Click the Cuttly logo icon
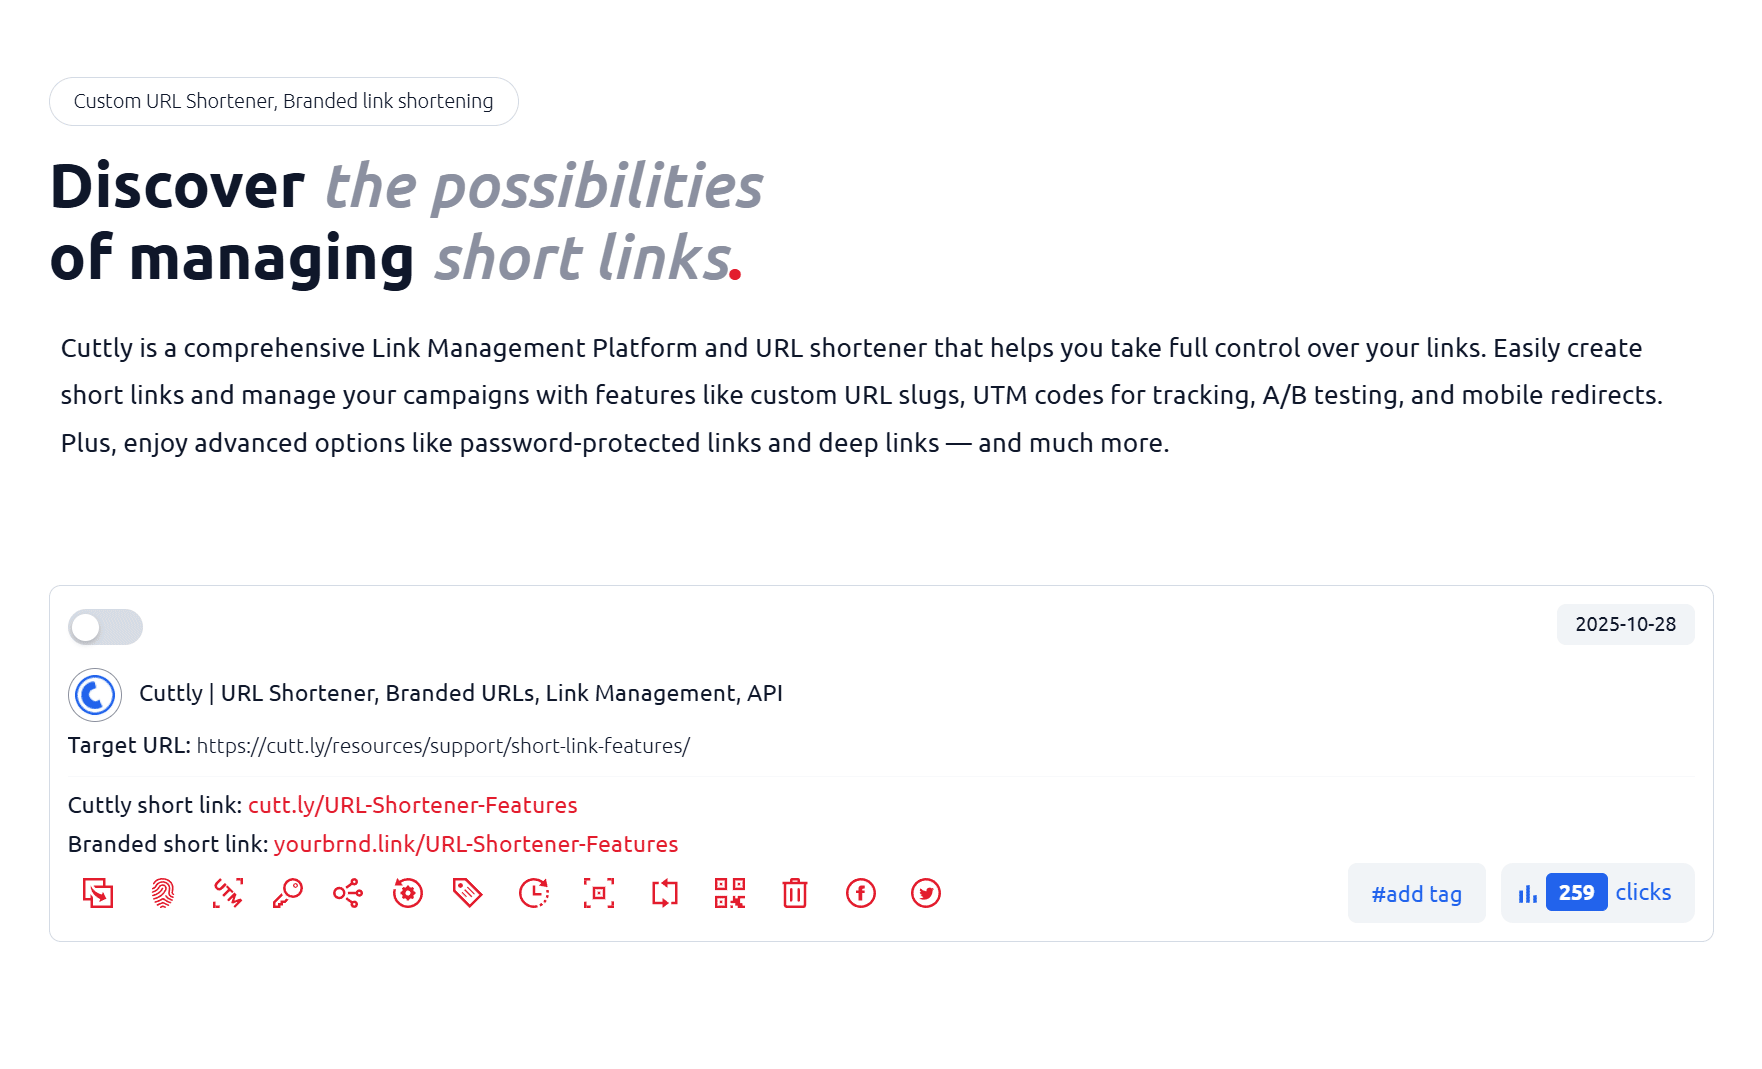 pos(95,694)
